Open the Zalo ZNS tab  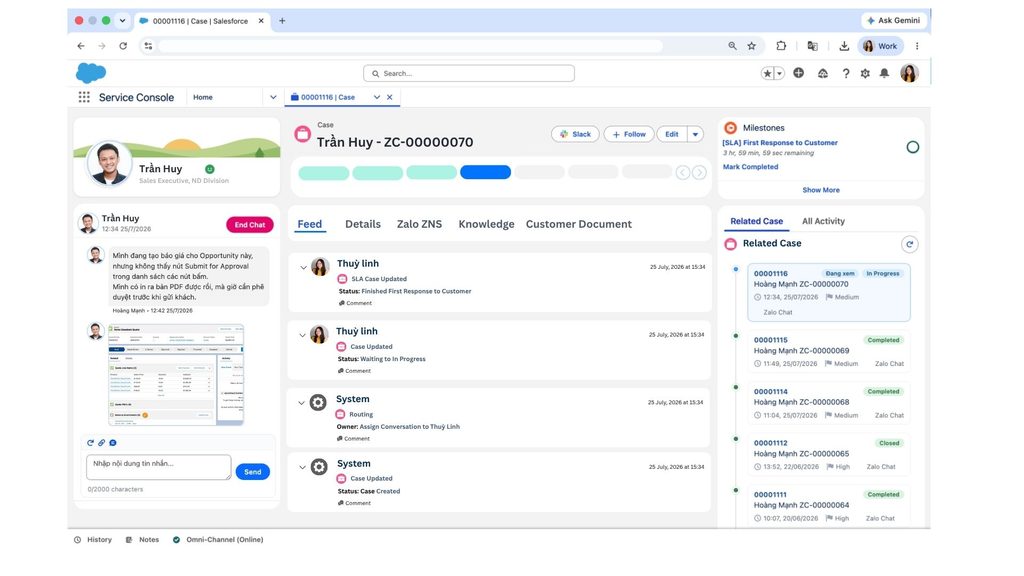pos(419,224)
